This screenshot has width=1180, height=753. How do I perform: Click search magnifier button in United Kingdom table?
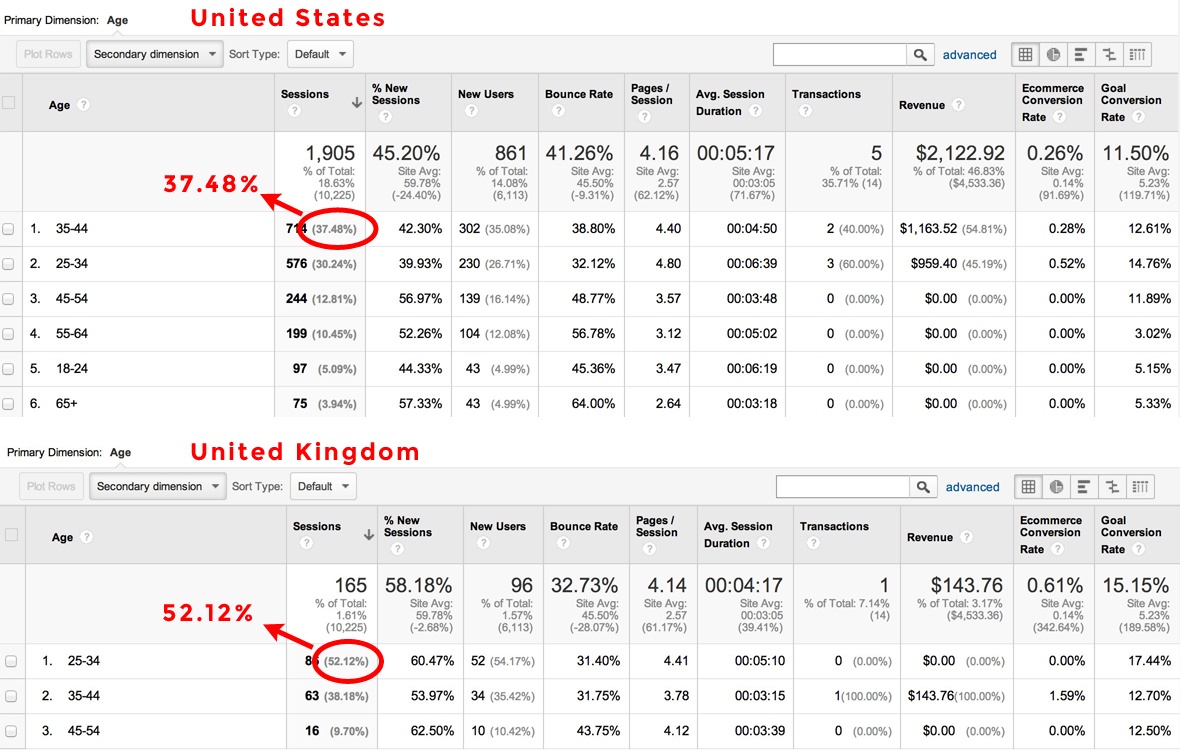point(922,487)
